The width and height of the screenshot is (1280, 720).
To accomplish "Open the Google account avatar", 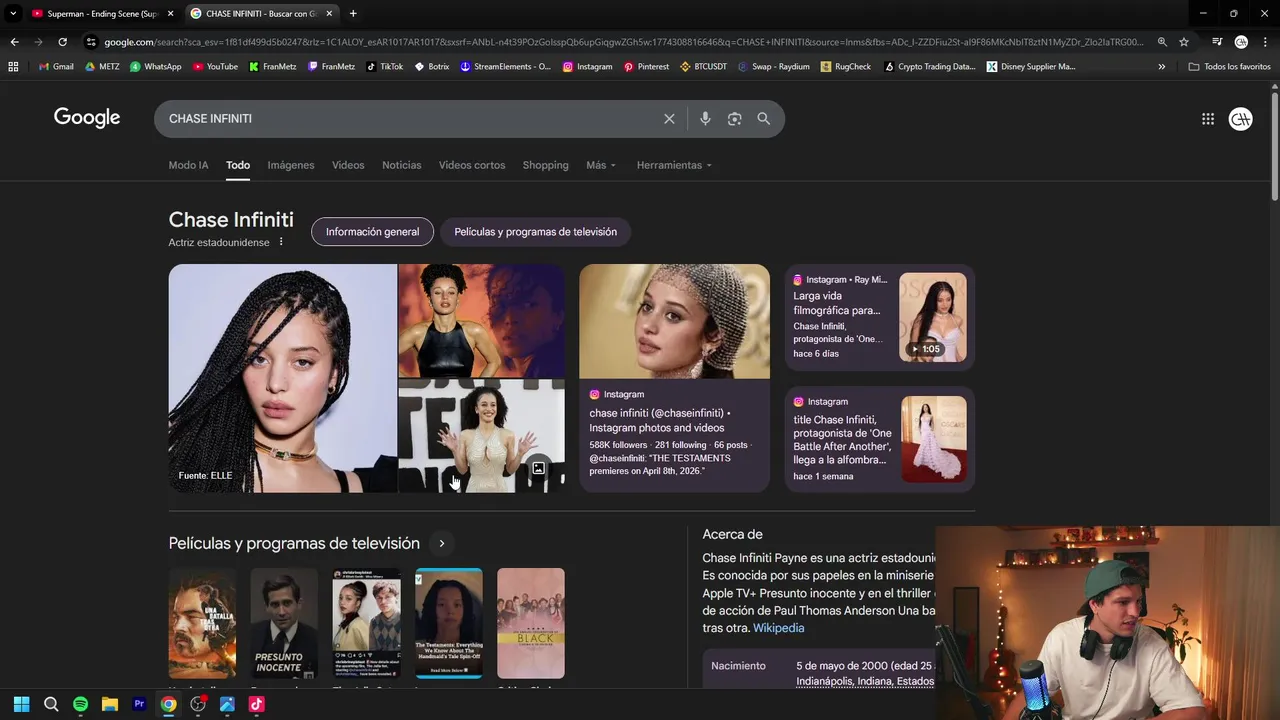I will click(1241, 118).
